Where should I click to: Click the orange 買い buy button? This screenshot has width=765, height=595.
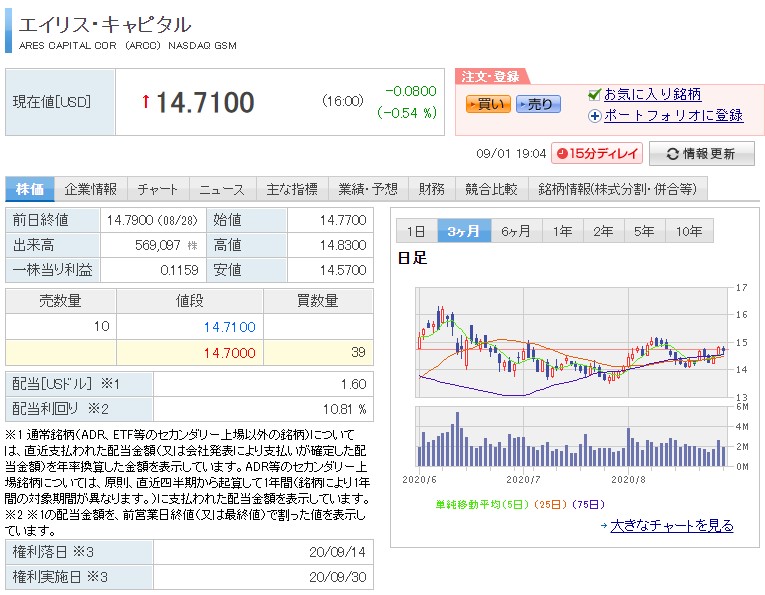coord(488,104)
